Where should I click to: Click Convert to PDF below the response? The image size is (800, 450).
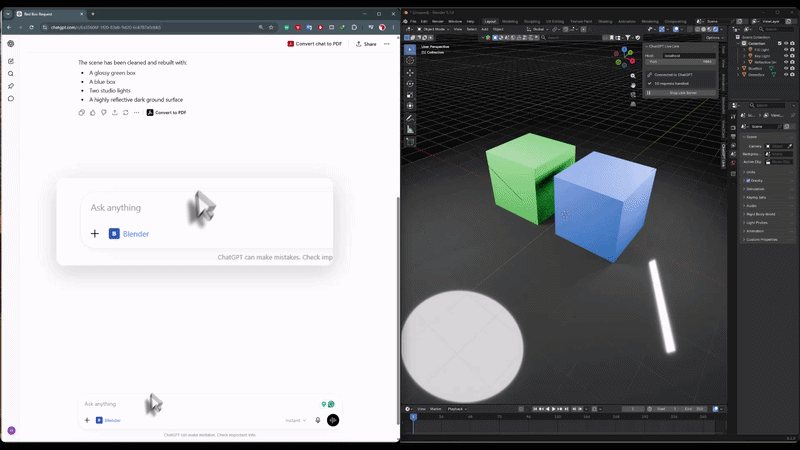pos(166,113)
